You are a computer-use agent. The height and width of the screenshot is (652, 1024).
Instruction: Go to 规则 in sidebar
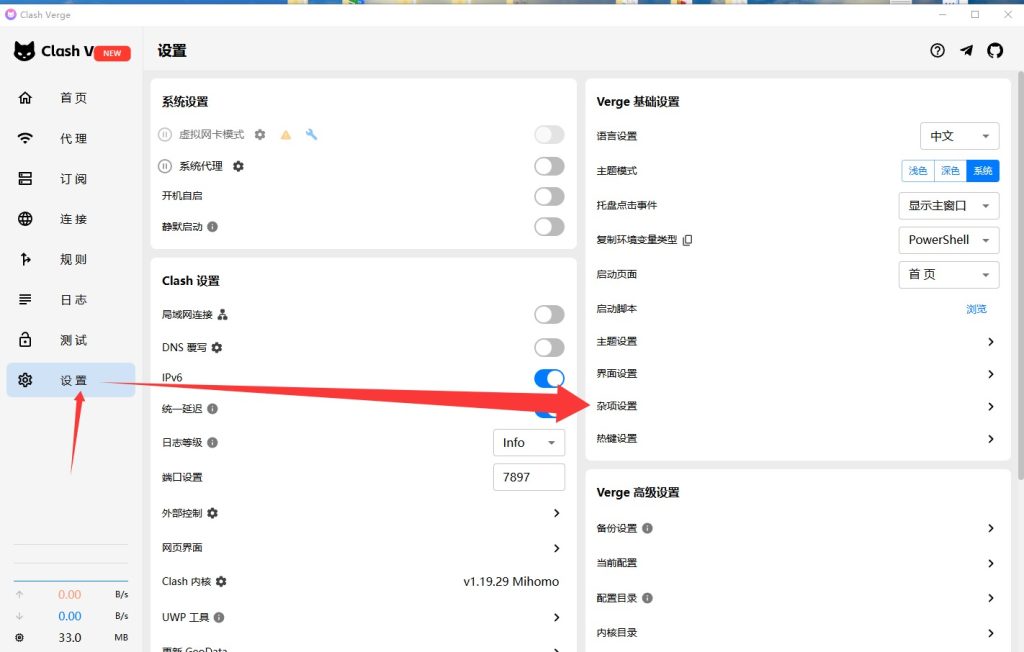(71, 259)
